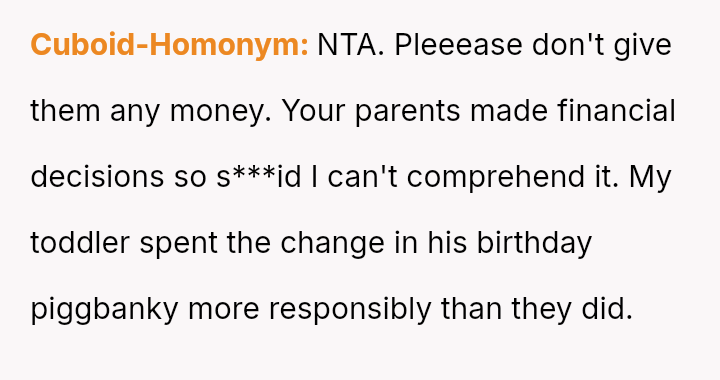Click the word "made" in the second line
Image resolution: width=720 pixels, height=380 pixels.
point(509,111)
